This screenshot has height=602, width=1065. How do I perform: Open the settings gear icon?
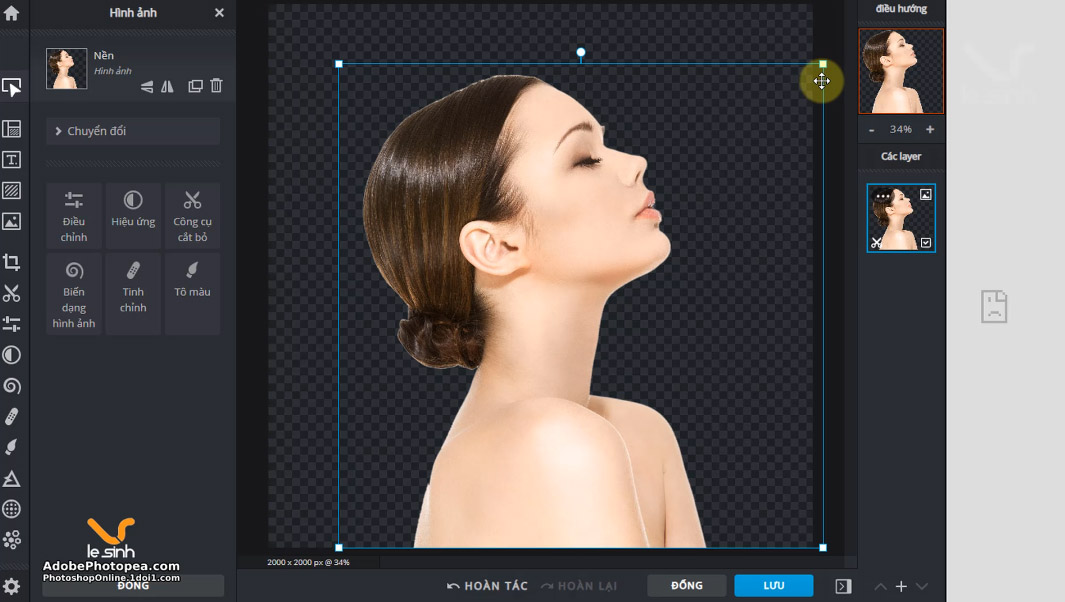(x=12, y=586)
